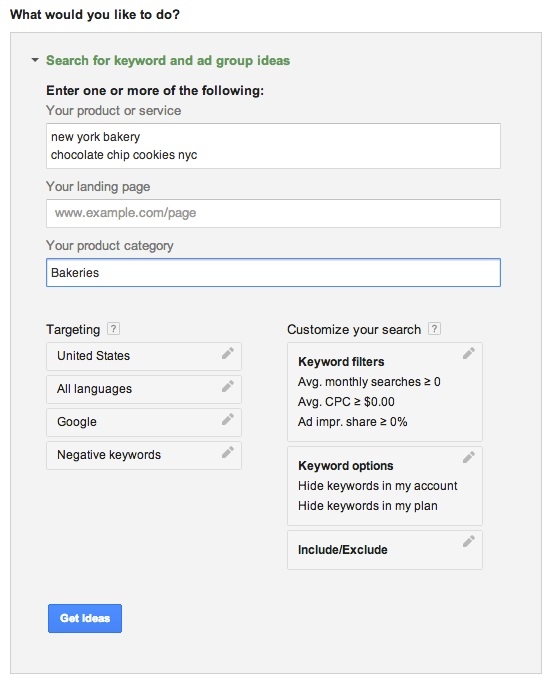Select the product category Bakeries field
The width and height of the screenshot is (556, 682).
(x=273, y=273)
